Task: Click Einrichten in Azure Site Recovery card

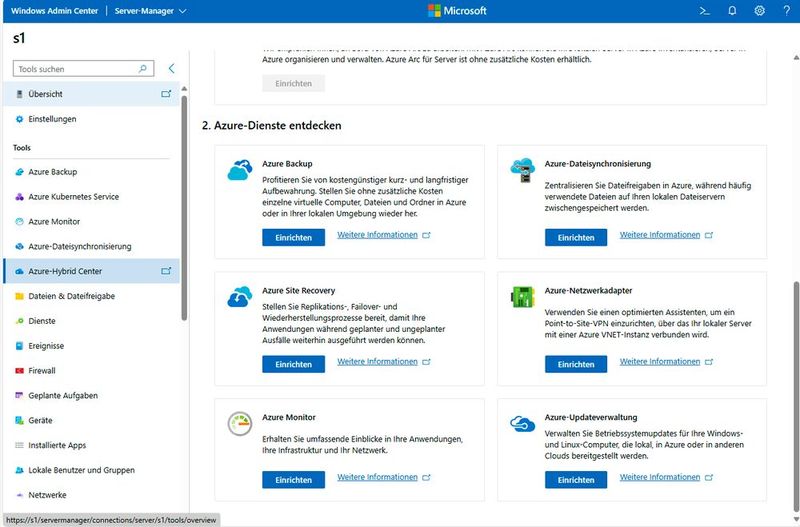Action: click(293, 364)
